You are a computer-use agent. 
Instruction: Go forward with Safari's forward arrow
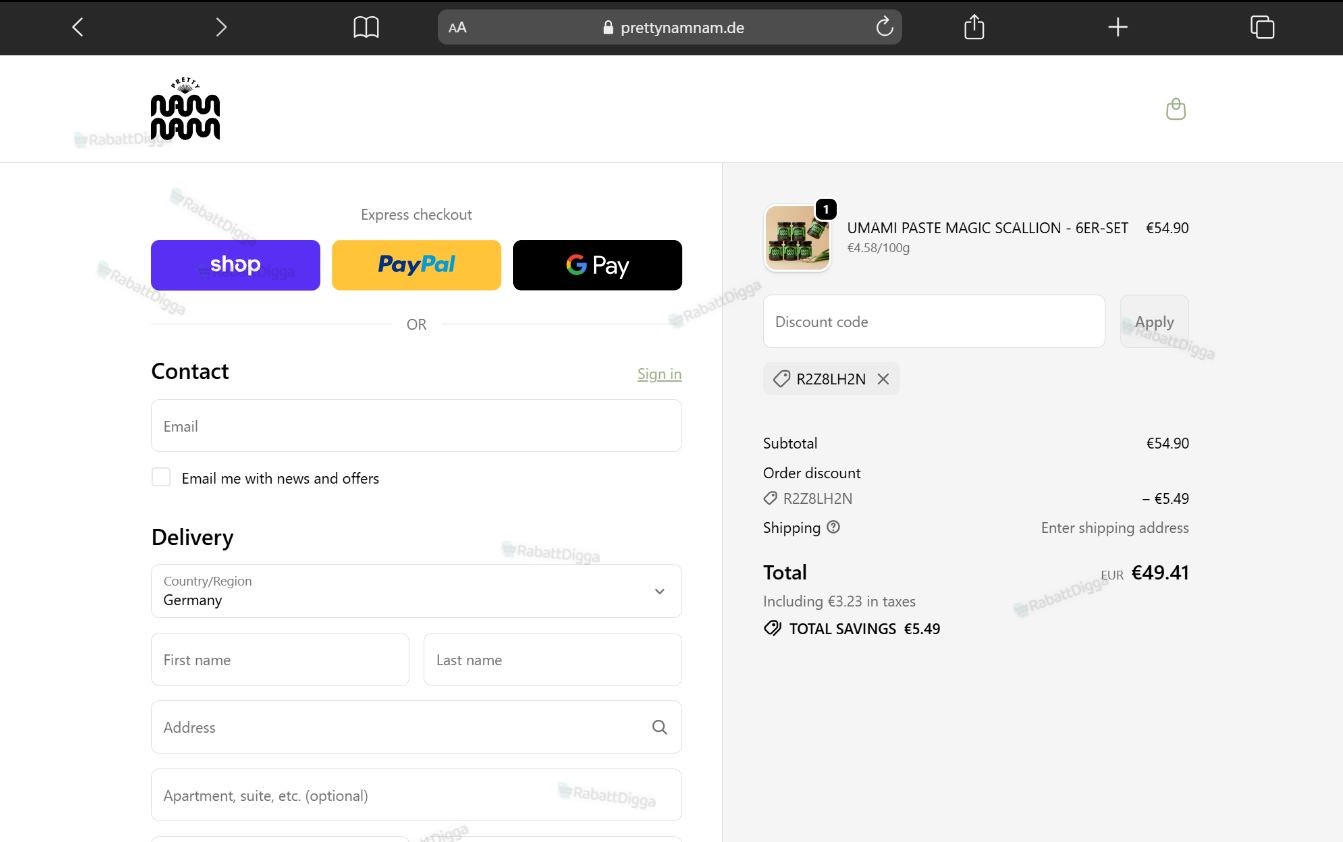pos(221,27)
